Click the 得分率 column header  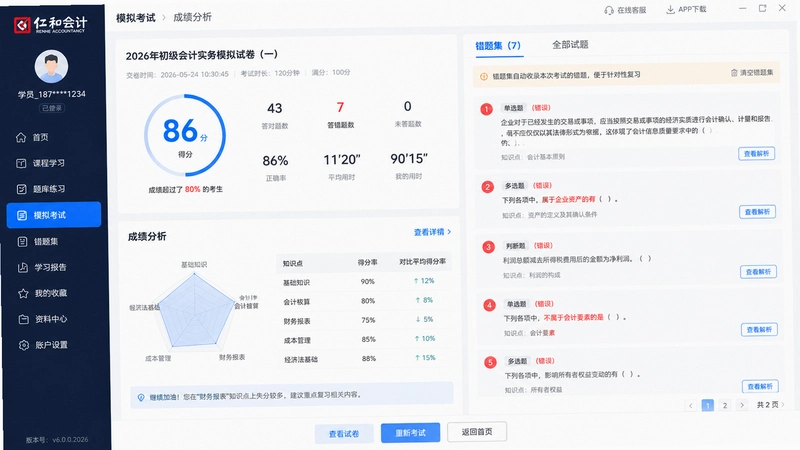coord(367,262)
